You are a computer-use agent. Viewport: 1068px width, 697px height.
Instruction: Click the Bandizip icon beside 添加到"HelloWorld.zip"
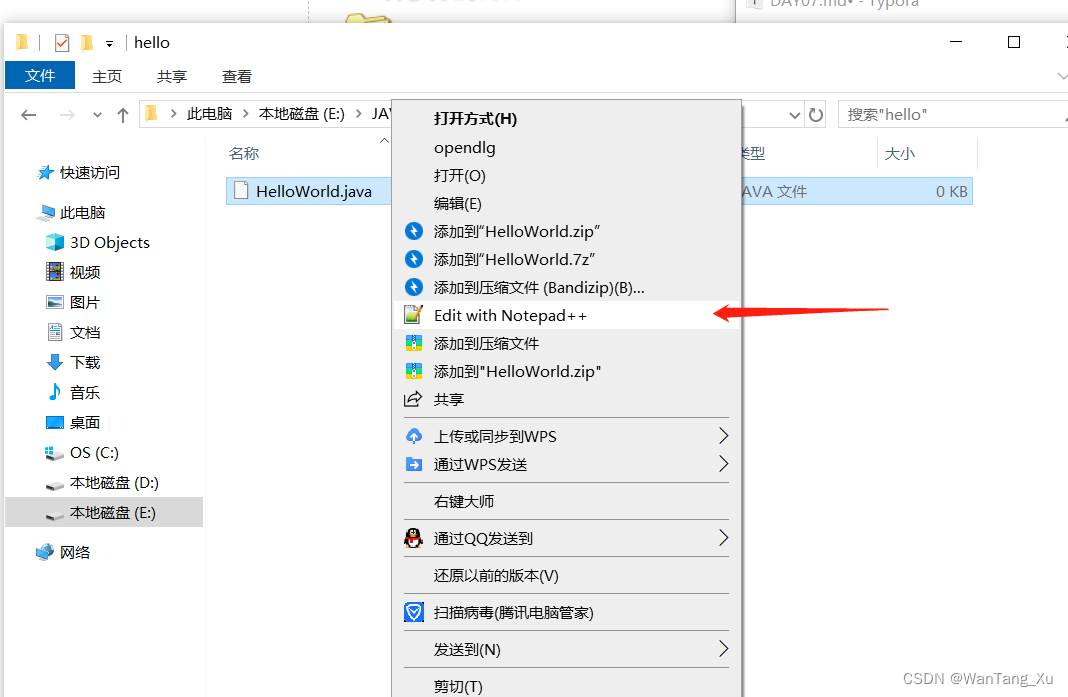[413, 231]
